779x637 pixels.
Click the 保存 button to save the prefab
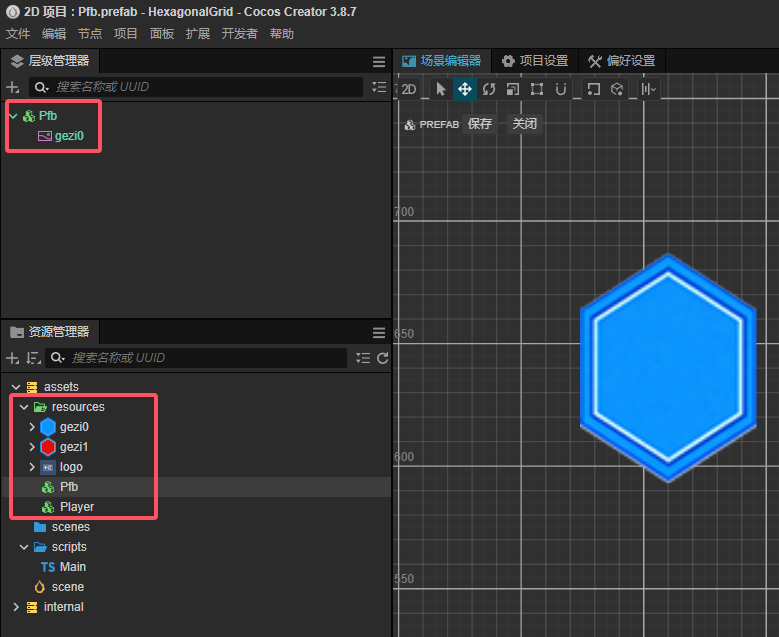(x=480, y=124)
